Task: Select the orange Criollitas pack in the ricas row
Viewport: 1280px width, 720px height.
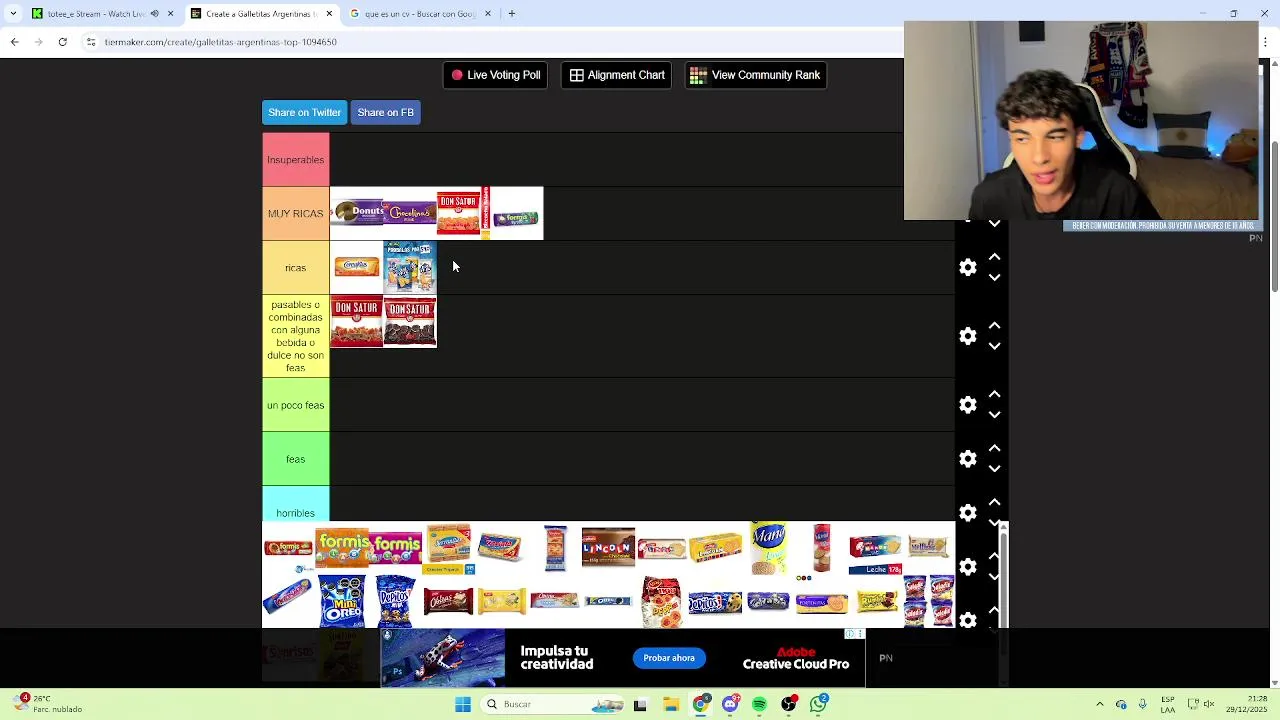Action: pyautogui.click(x=357, y=267)
